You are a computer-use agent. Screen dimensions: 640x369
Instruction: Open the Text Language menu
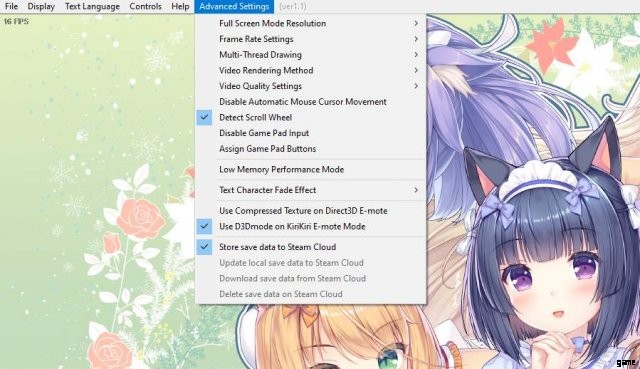coord(92,7)
